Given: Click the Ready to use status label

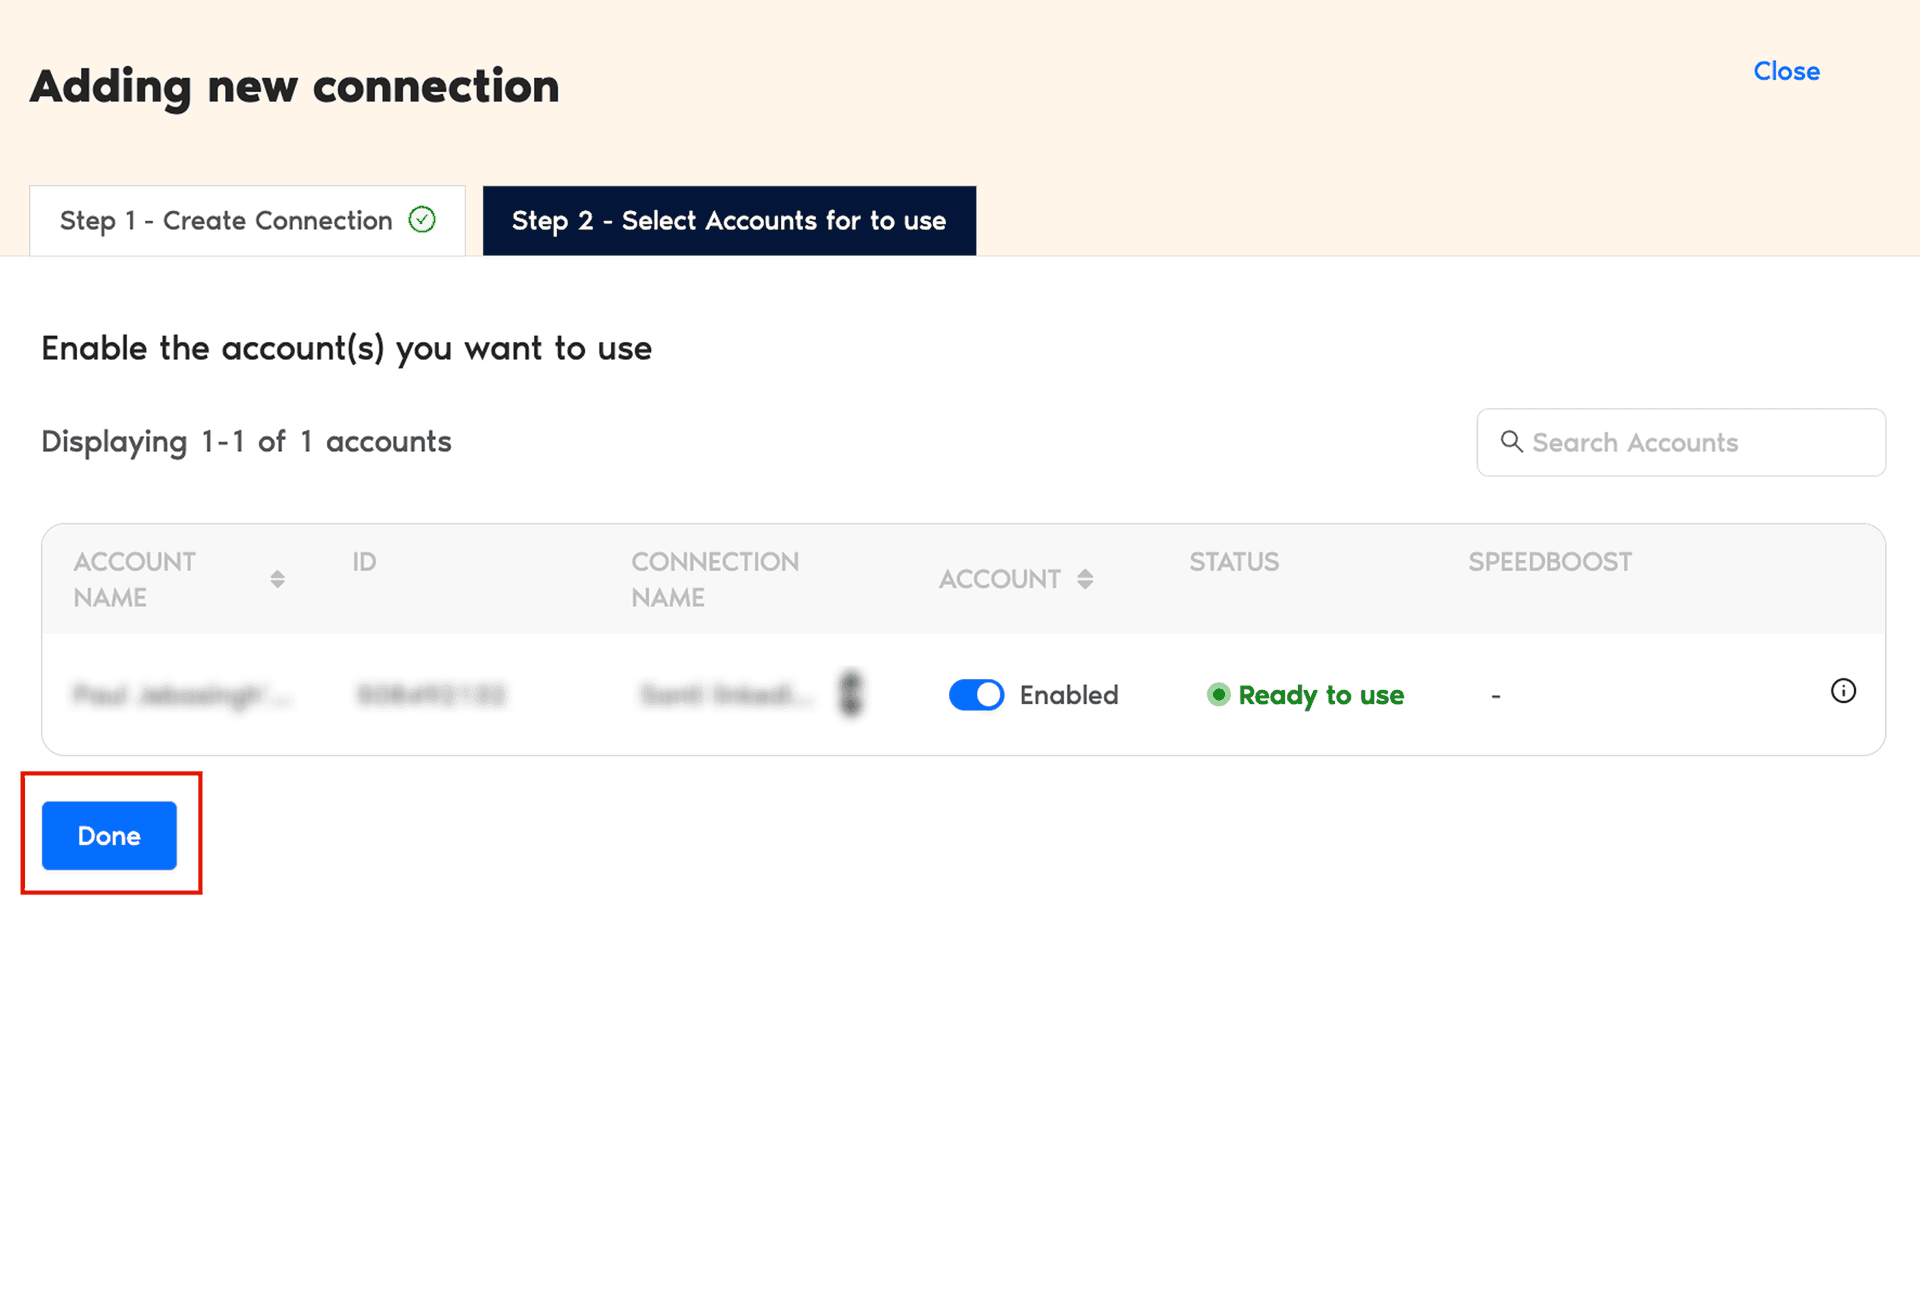Looking at the screenshot, I should tap(1321, 695).
